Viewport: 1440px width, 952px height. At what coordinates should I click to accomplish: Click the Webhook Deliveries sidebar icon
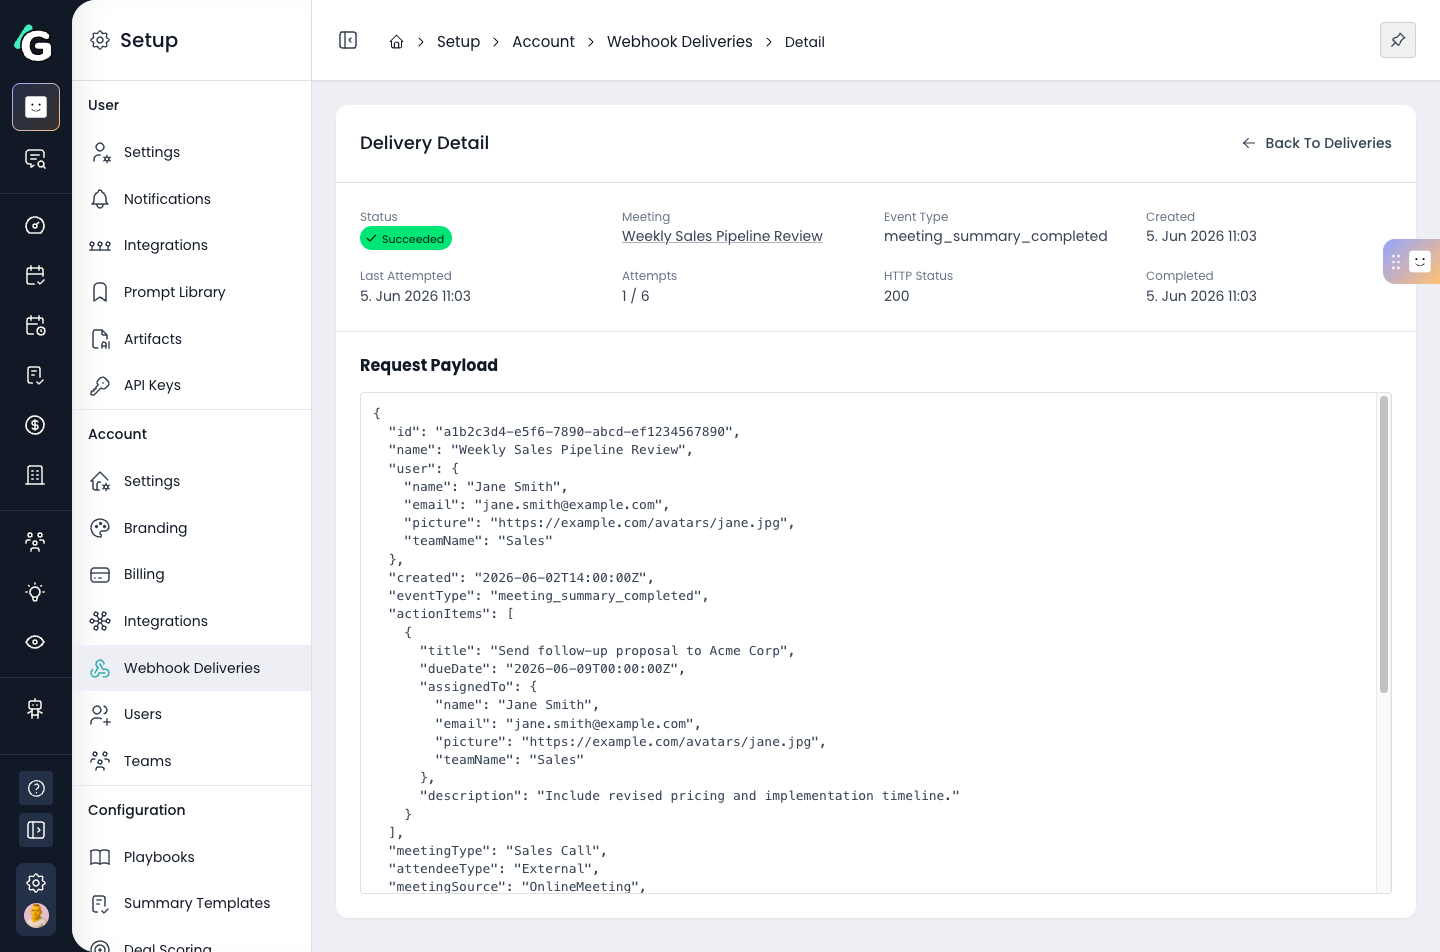[x=100, y=668]
